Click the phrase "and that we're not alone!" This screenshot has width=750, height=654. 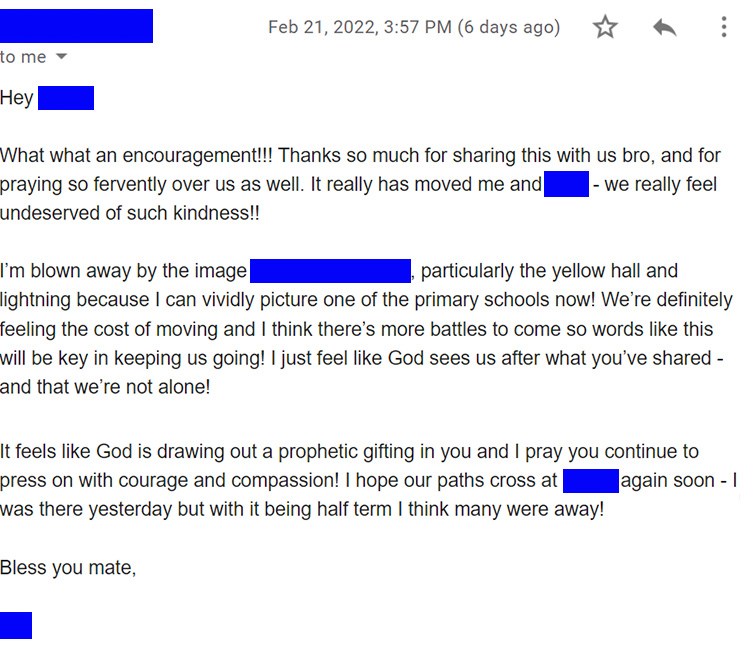tap(105, 386)
